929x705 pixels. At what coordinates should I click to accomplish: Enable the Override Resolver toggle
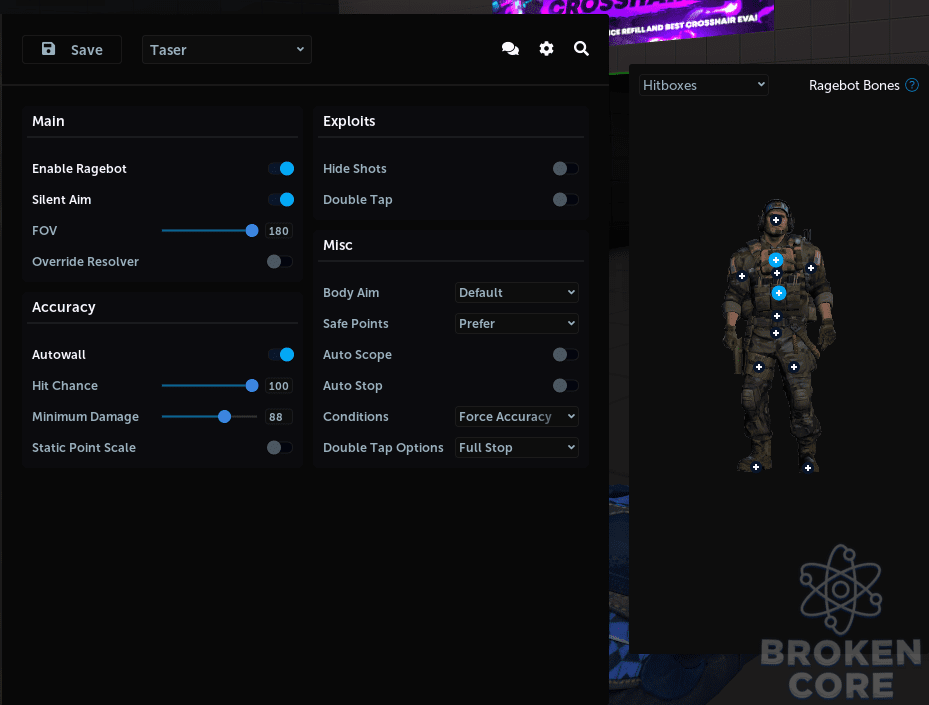pos(280,261)
